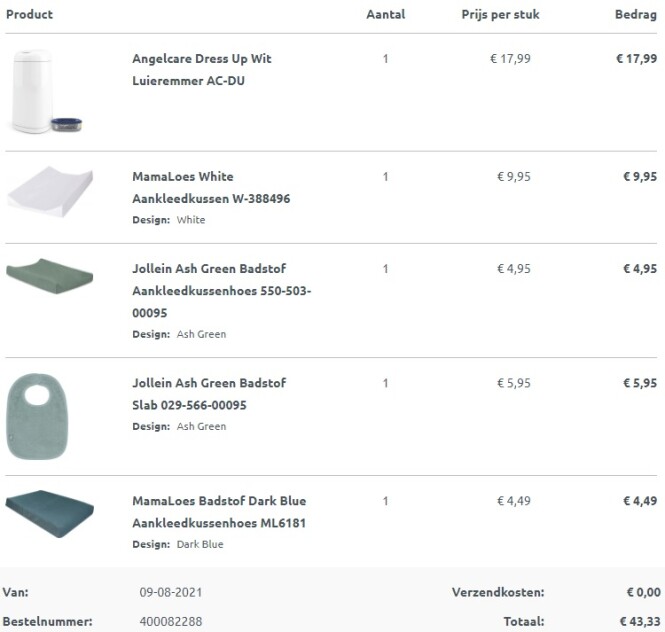Image resolution: width=665 pixels, height=632 pixels.
Task: Click the Ash Green changing pad cover image
Action: [50, 272]
